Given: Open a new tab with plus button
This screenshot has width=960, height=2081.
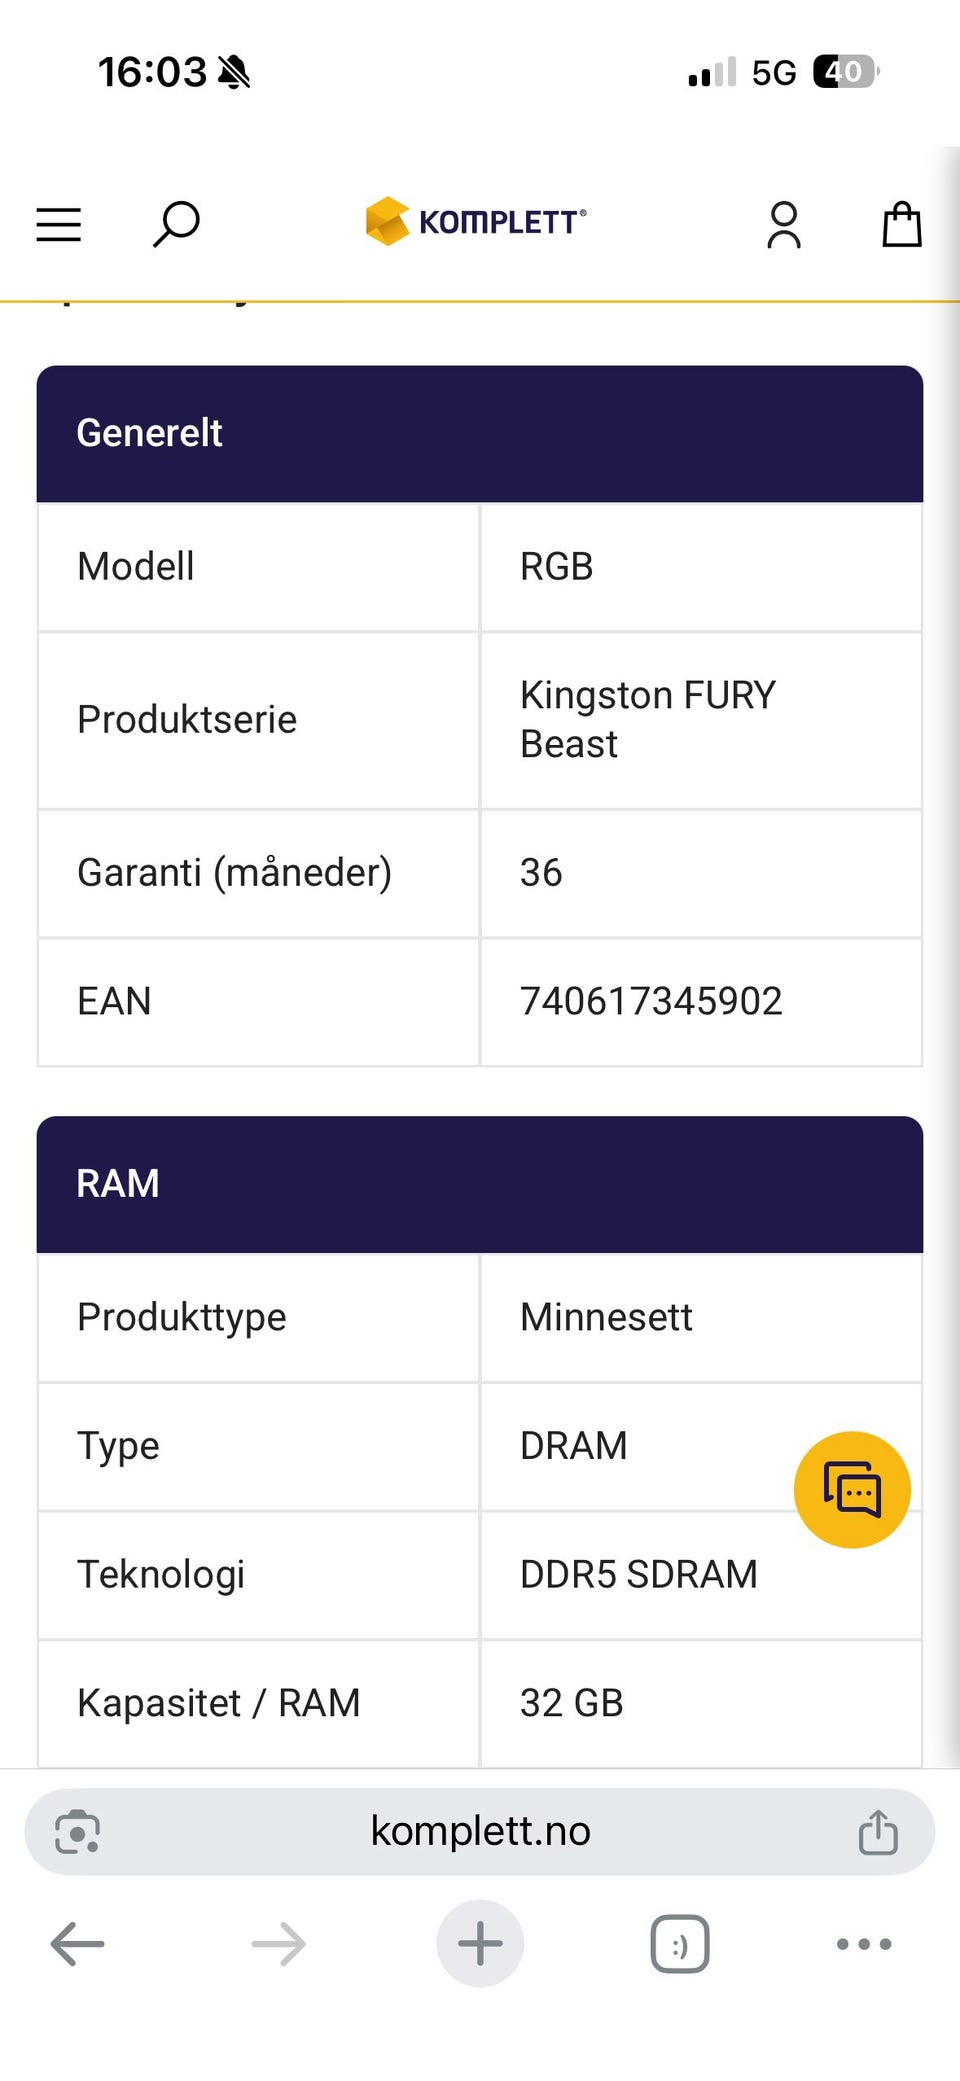Looking at the screenshot, I should [x=480, y=1943].
